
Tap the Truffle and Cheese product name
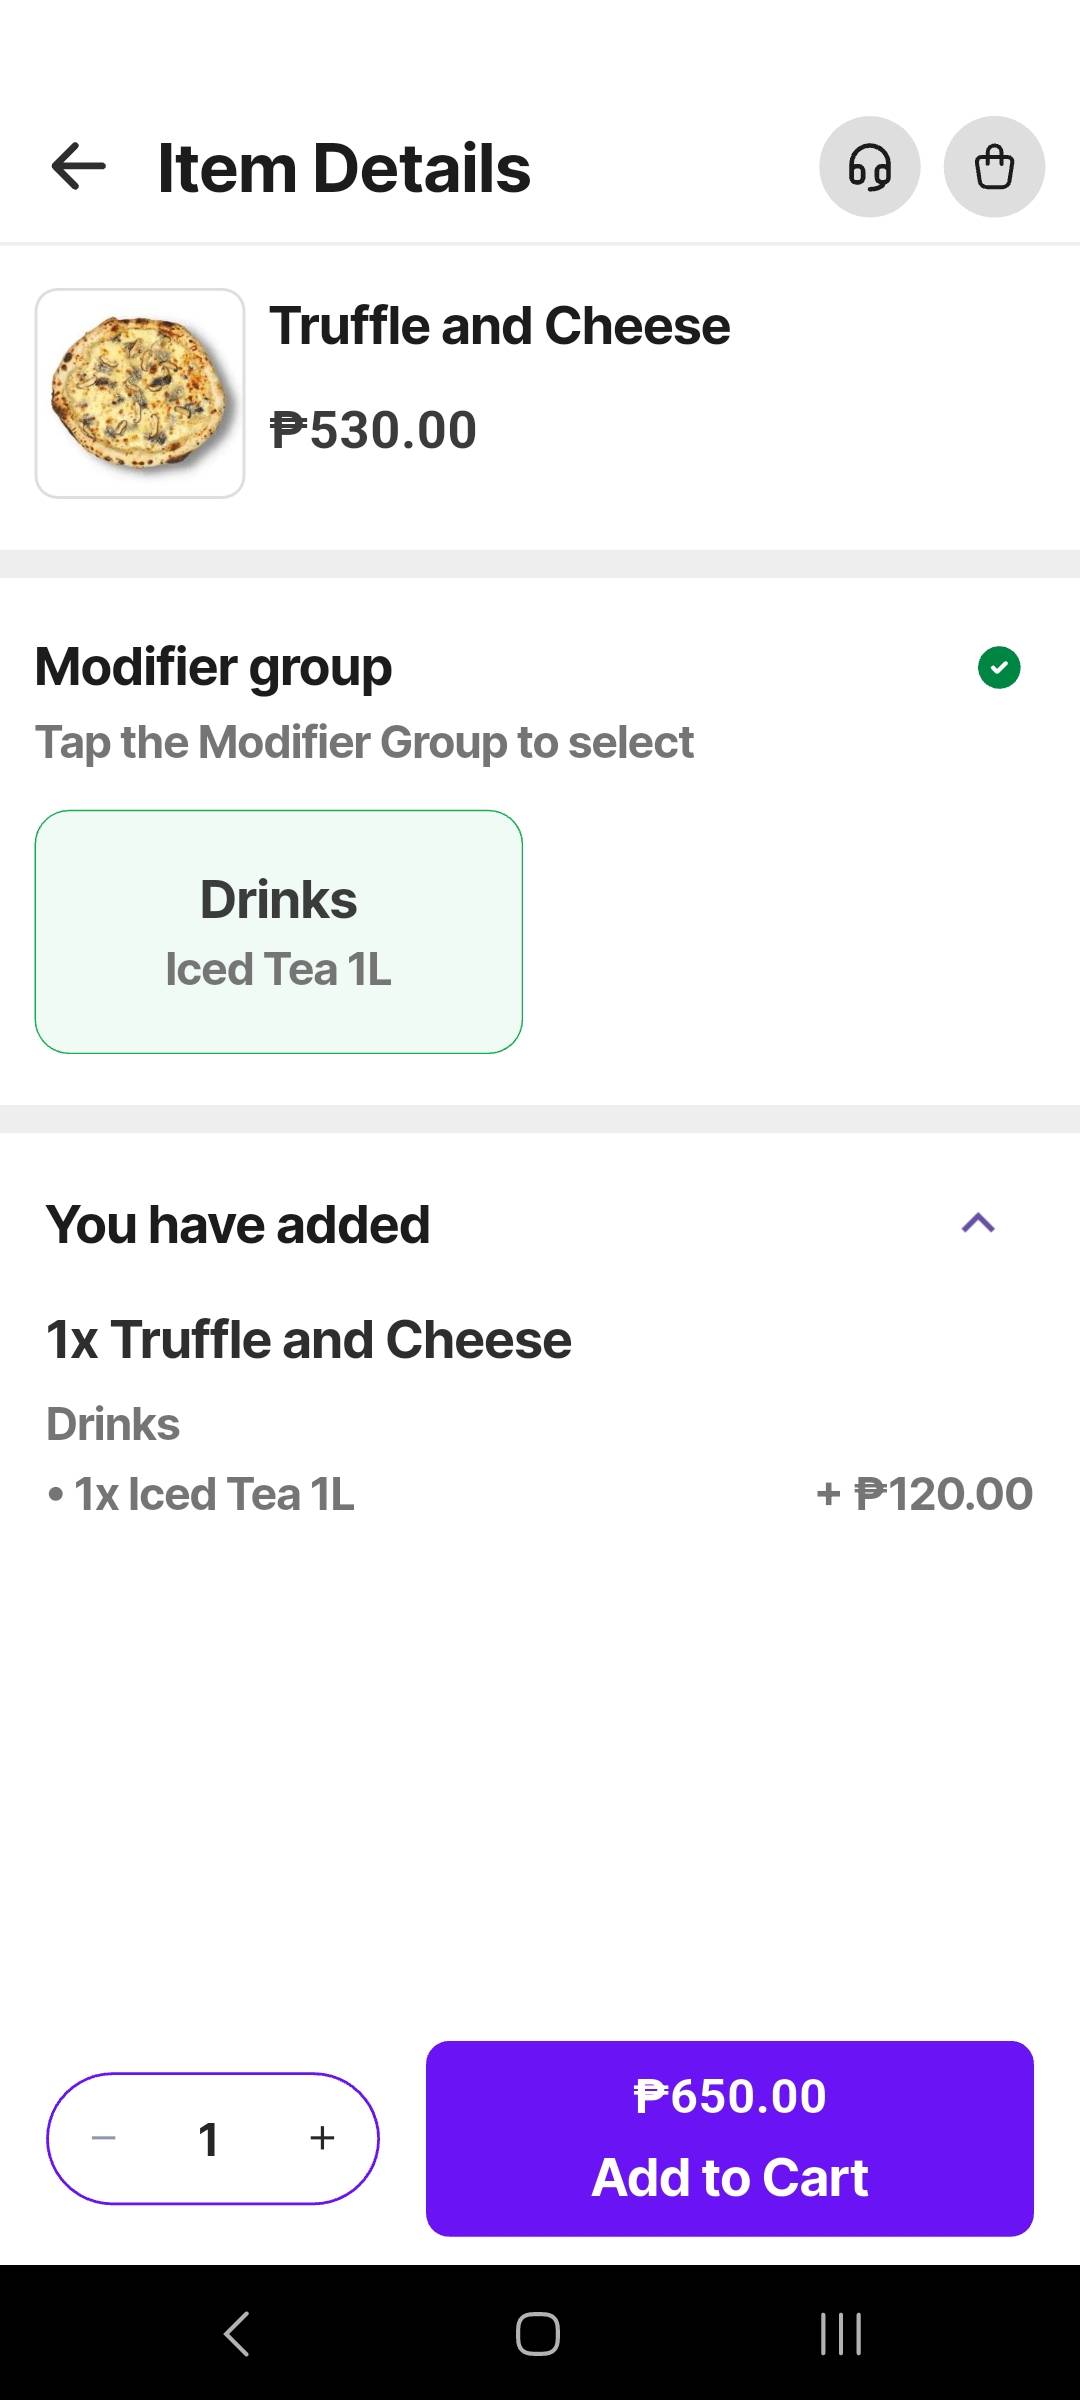[x=500, y=326]
